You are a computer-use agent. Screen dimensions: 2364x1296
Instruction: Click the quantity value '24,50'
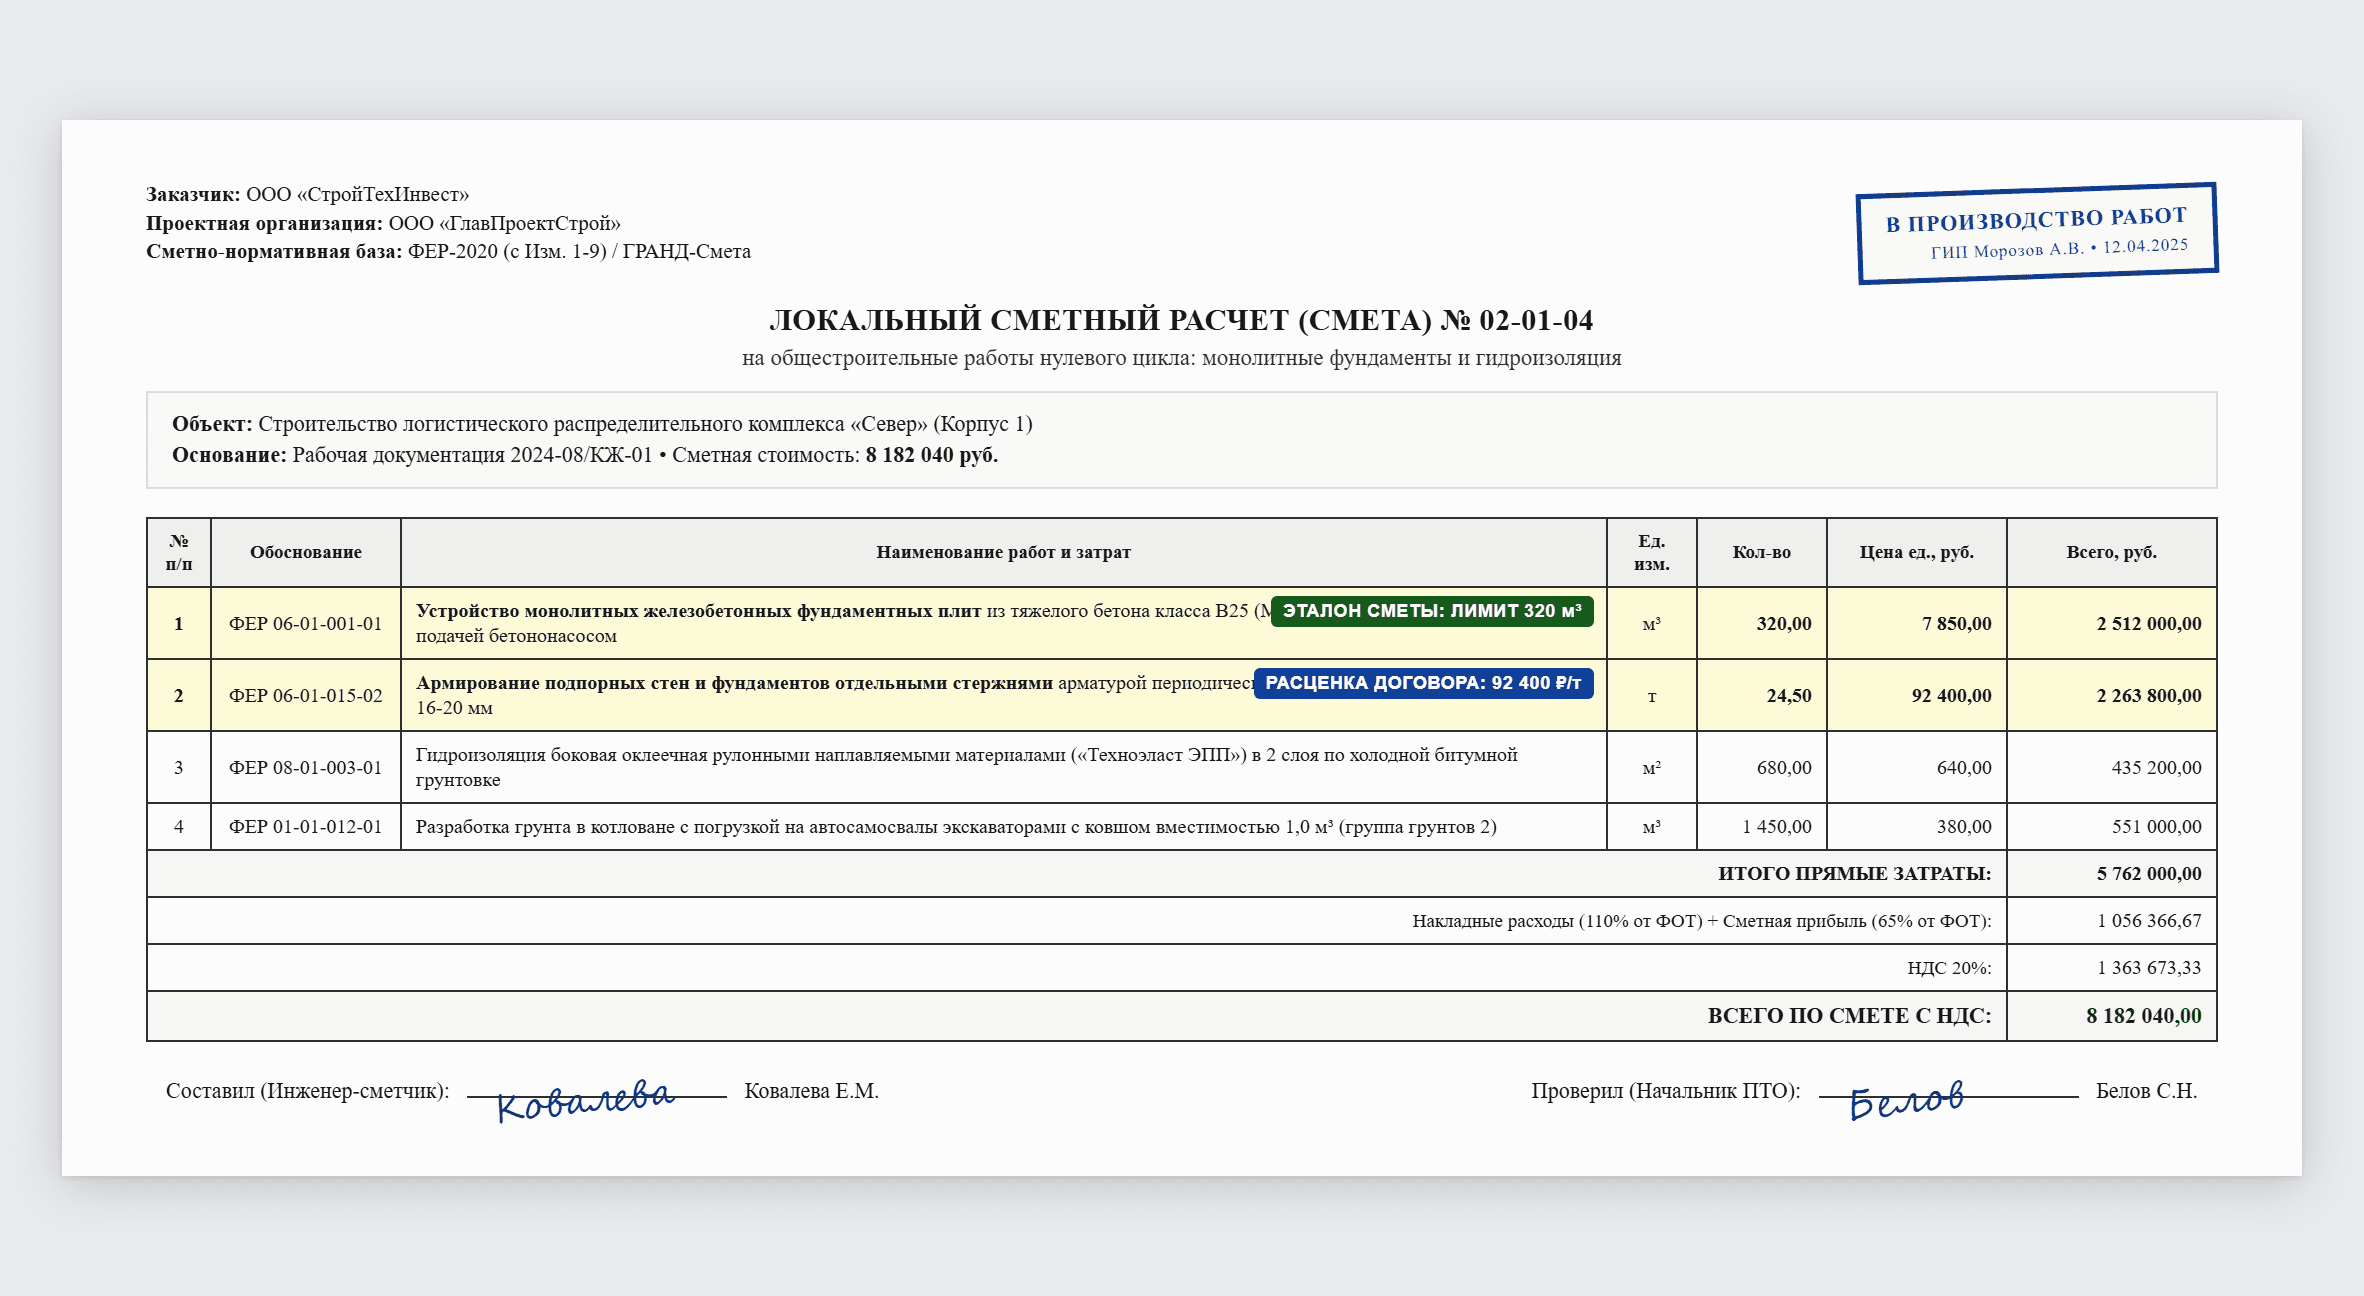(x=1789, y=695)
